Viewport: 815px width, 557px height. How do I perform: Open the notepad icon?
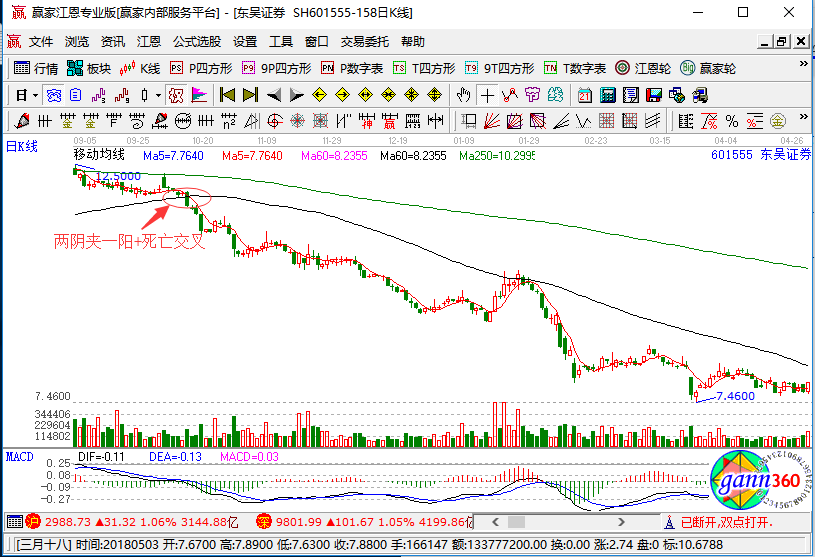(x=630, y=95)
